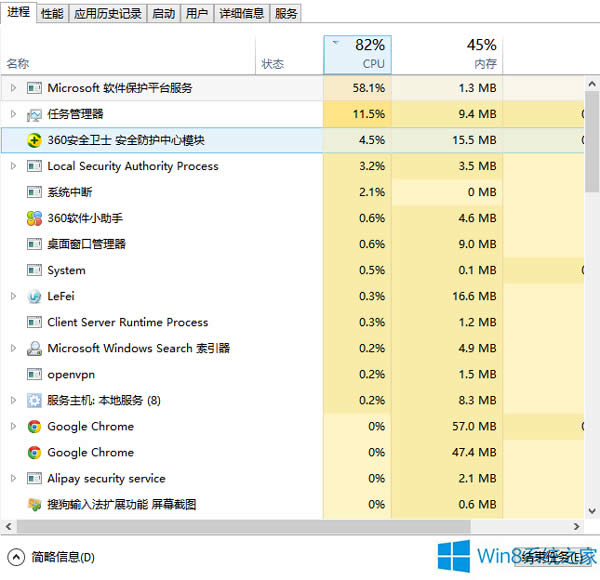Click the horizontal scrollbar right arrow

[577, 527]
